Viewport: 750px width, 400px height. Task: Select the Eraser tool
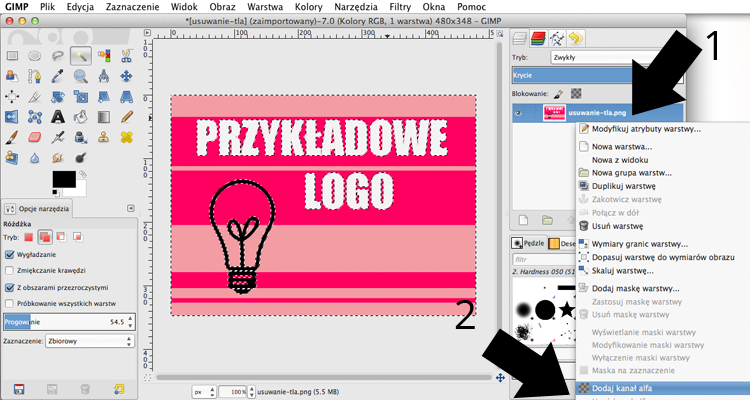(x=34, y=138)
